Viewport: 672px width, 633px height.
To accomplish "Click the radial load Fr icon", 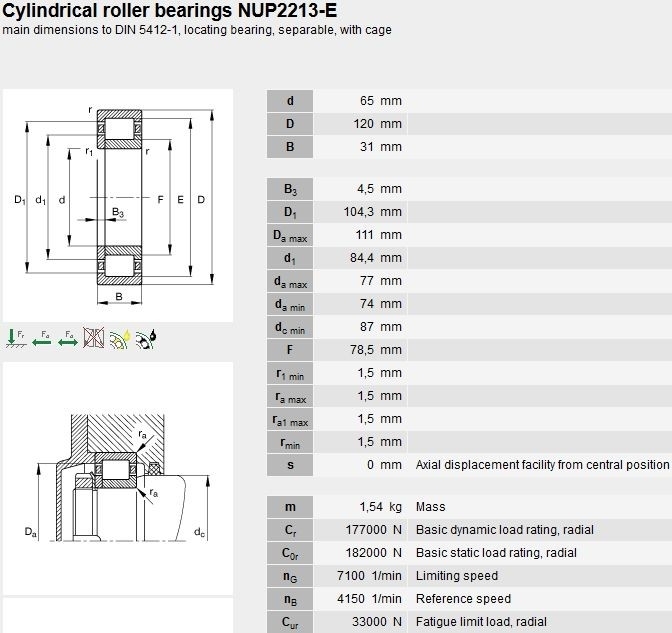I will click(16, 339).
